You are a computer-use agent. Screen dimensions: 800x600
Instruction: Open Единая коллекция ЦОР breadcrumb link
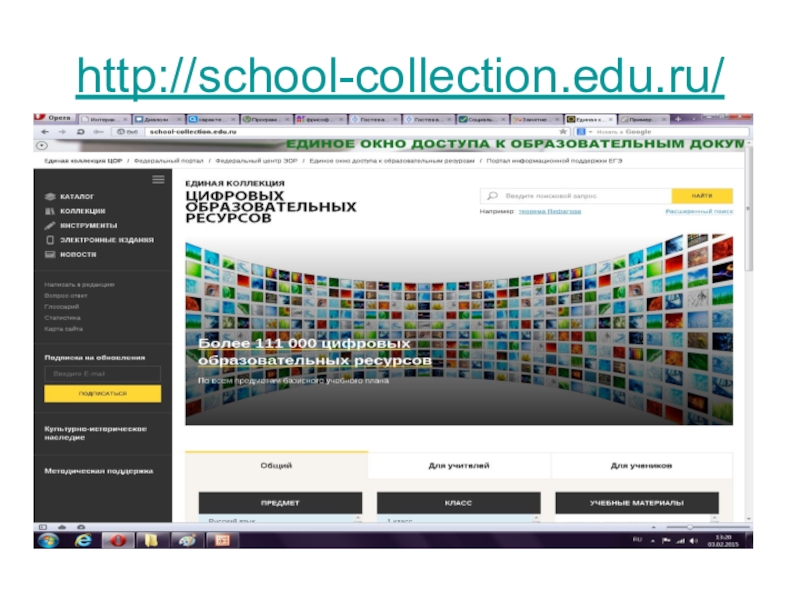(x=83, y=161)
